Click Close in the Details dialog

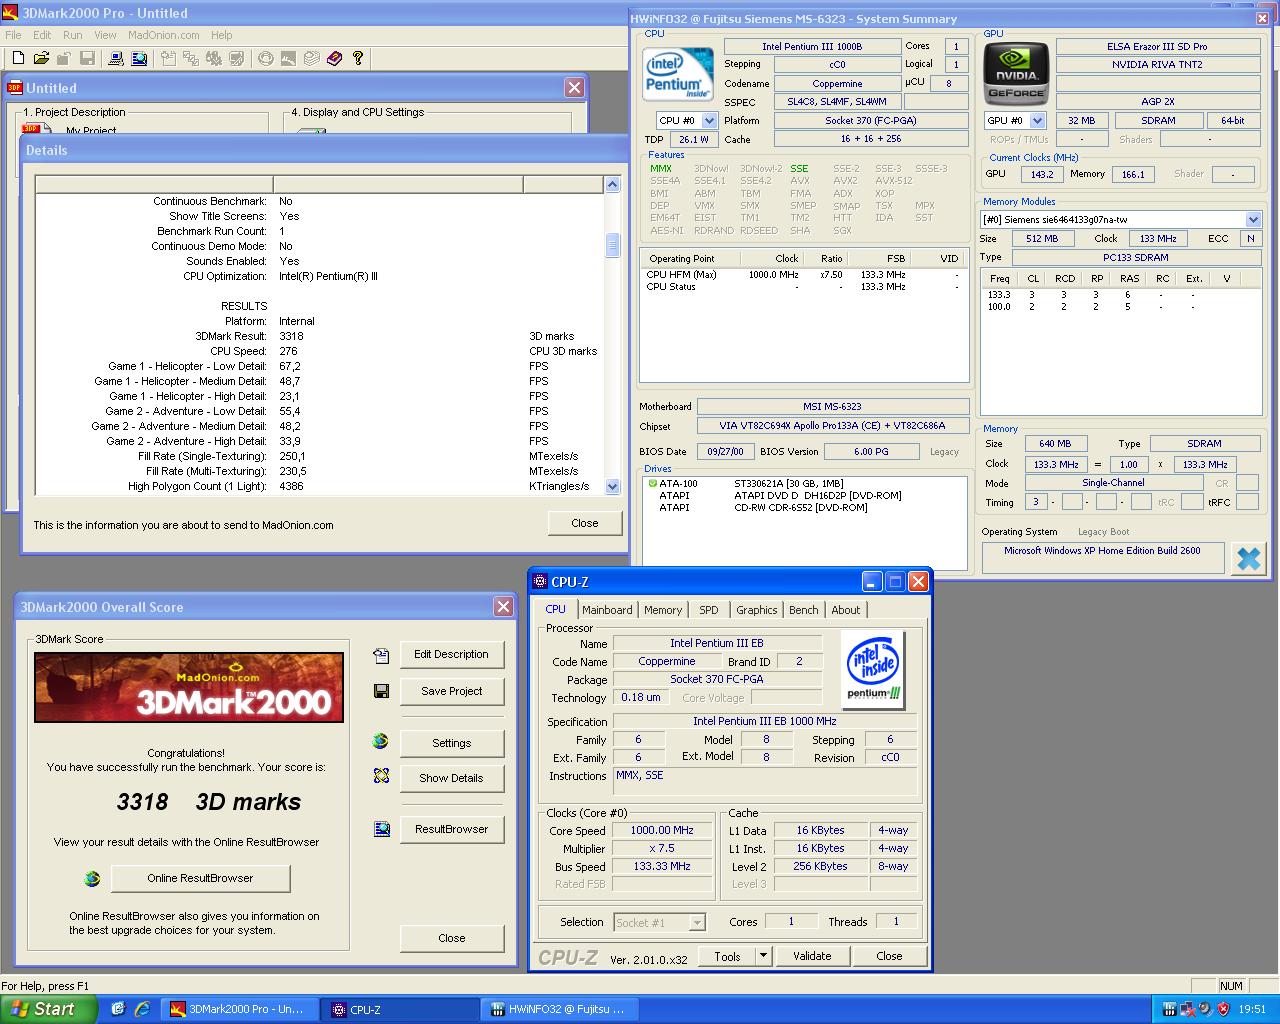(x=585, y=523)
